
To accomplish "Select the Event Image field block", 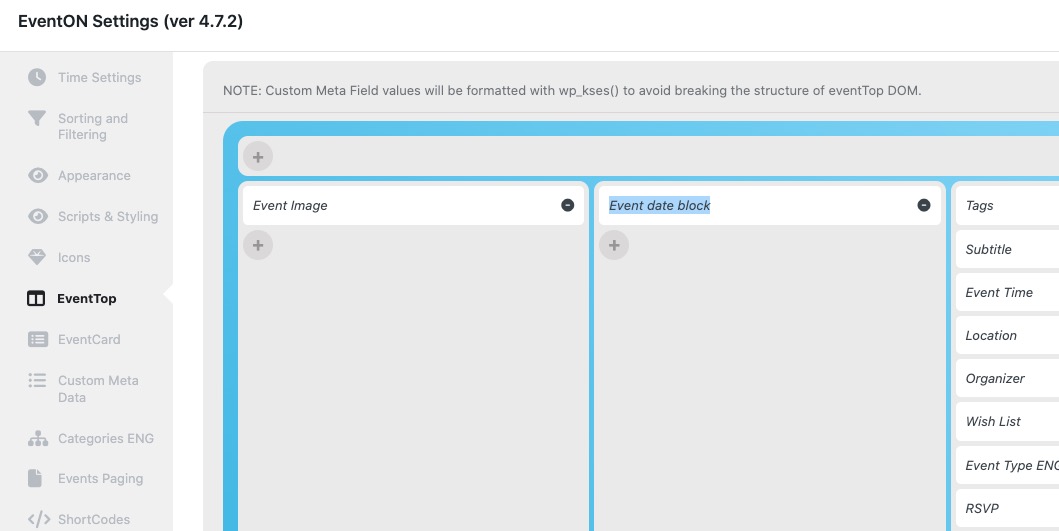I will pyautogui.click(x=413, y=205).
